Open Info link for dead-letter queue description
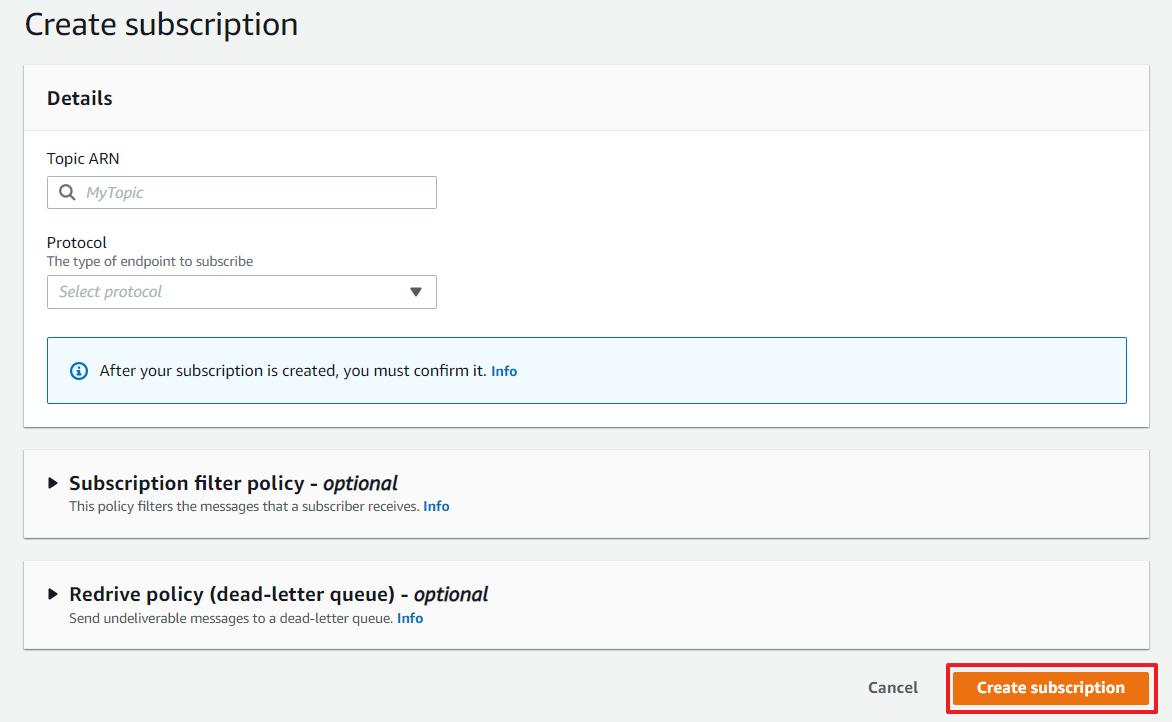 coord(410,618)
